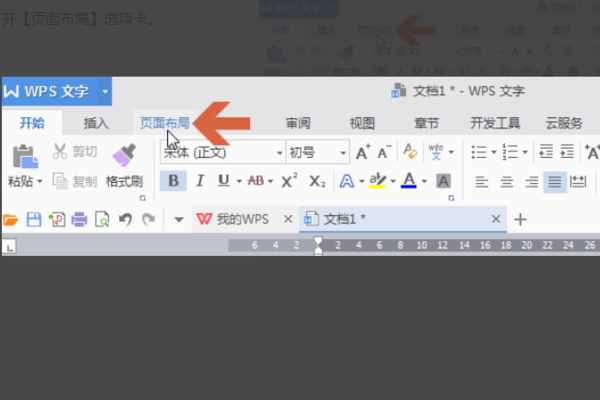The width and height of the screenshot is (600, 400).
Task: Toggle bold formatting
Action: pos(173,181)
